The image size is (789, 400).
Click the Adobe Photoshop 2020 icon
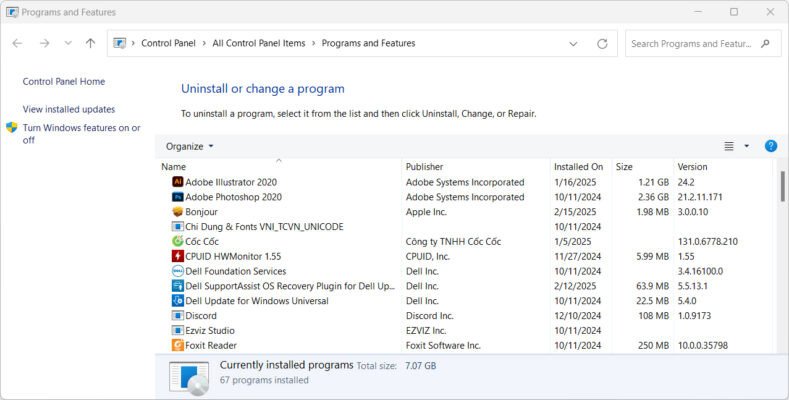pyautogui.click(x=178, y=197)
